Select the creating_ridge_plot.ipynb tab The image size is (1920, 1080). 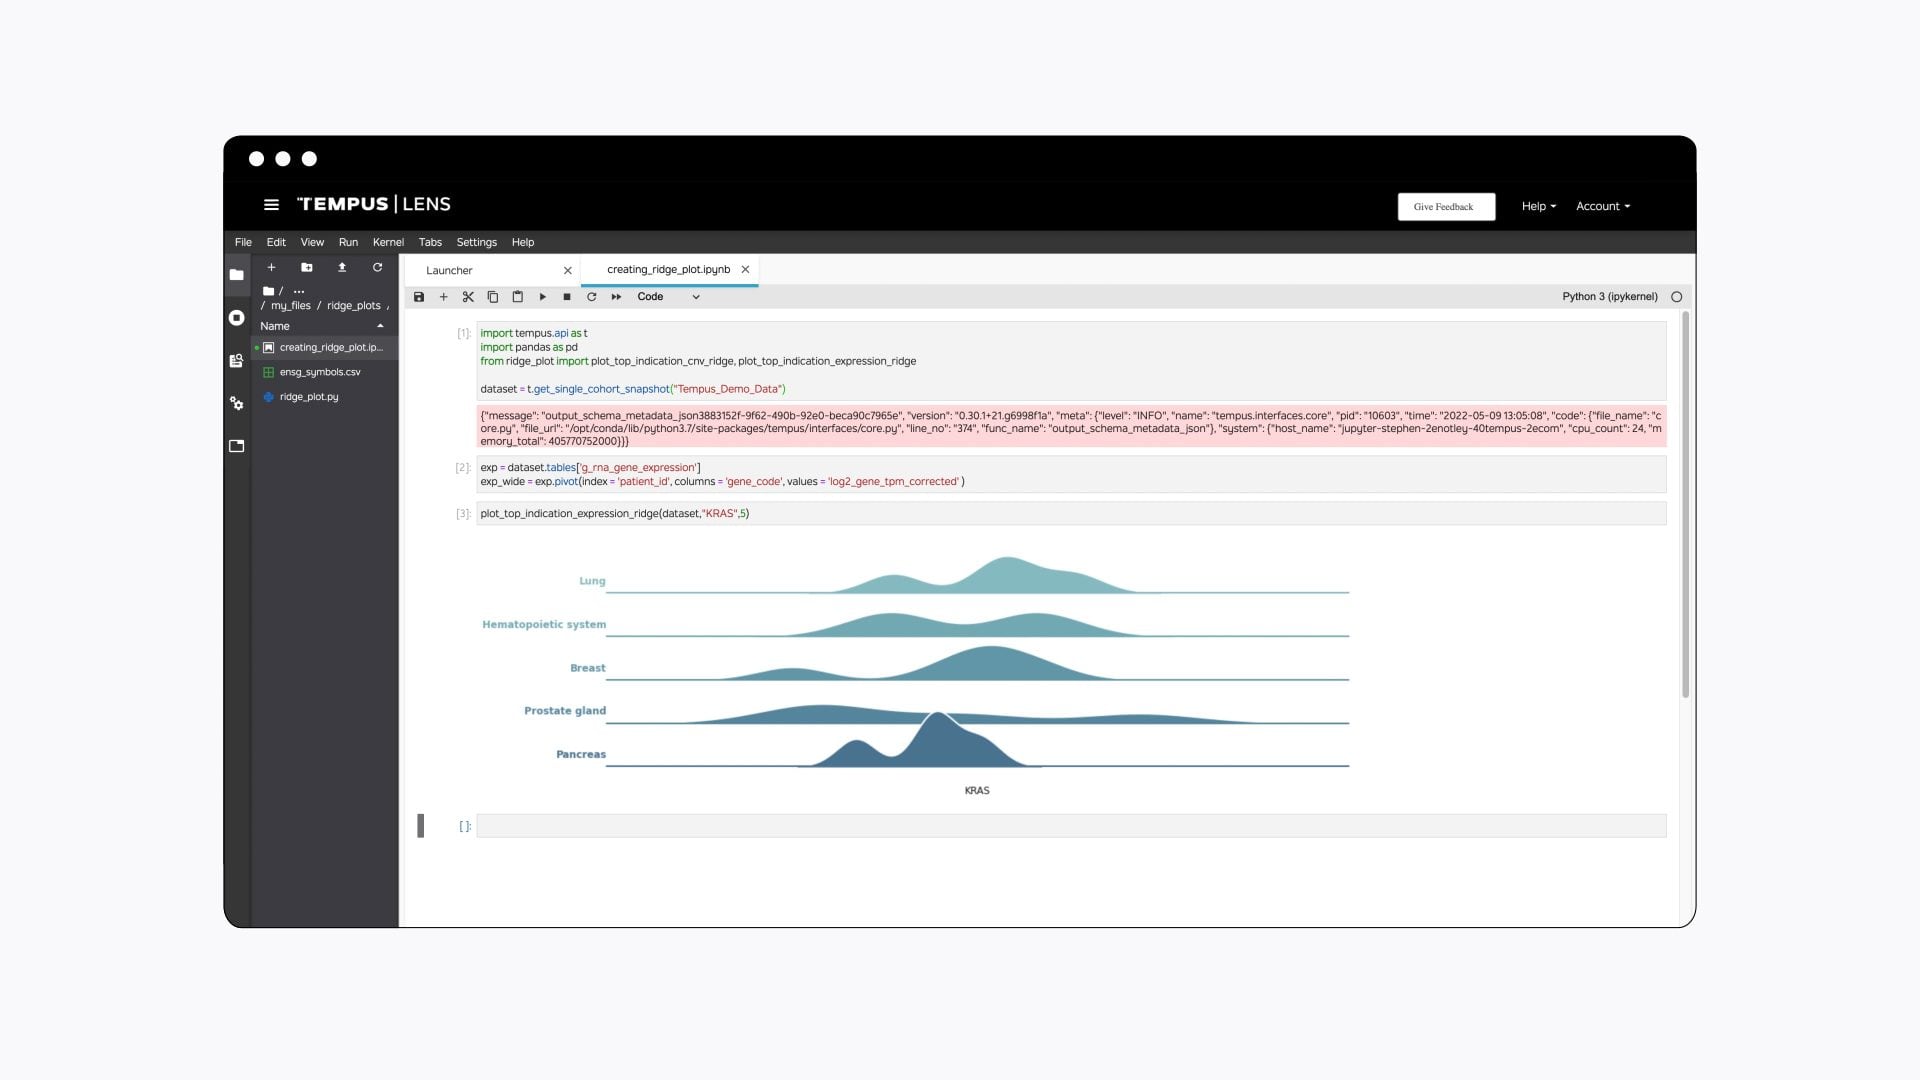668,270
